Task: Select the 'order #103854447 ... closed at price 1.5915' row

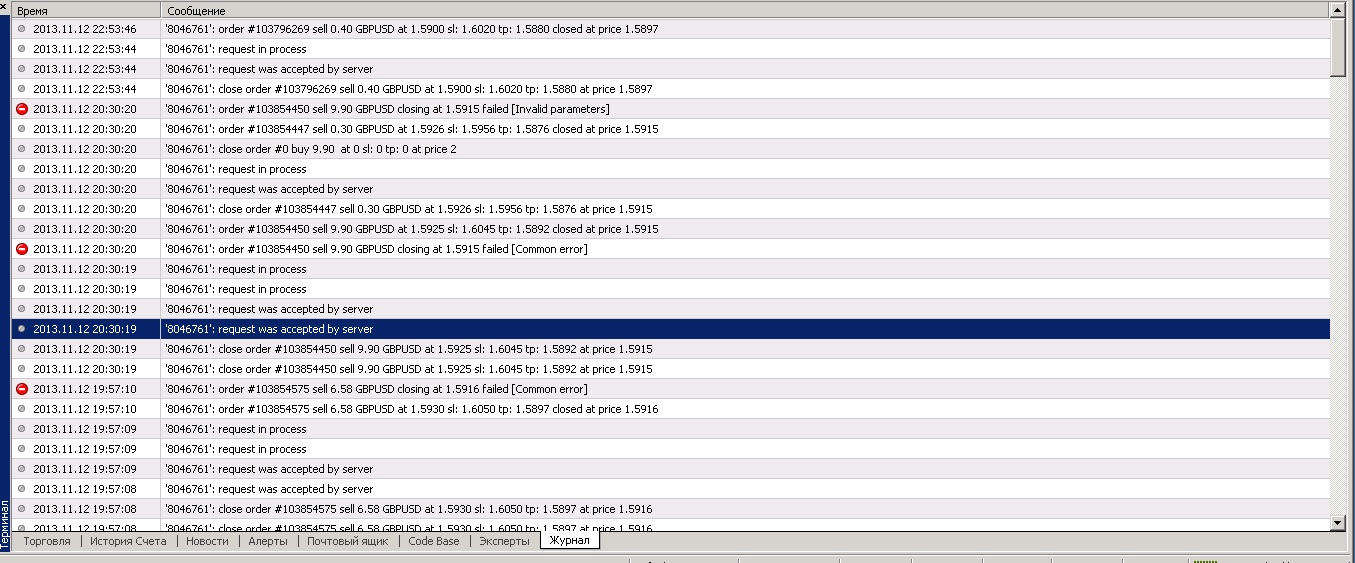Action: pyautogui.click(x=671, y=129)
